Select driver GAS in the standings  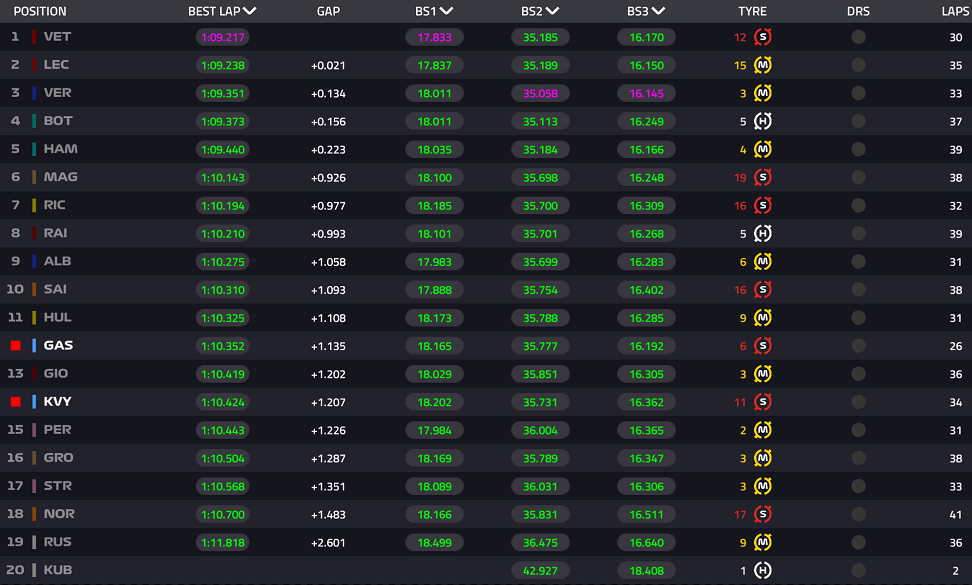(x=58, y=346)
